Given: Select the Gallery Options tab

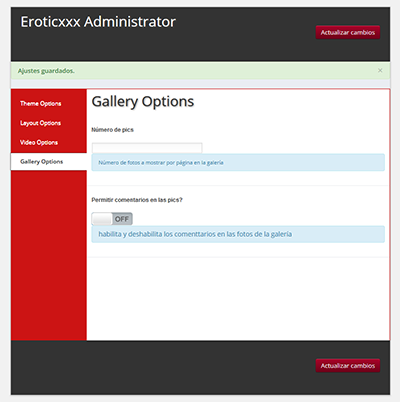Looking at the screenshot, I should click(x=49, y=162).
